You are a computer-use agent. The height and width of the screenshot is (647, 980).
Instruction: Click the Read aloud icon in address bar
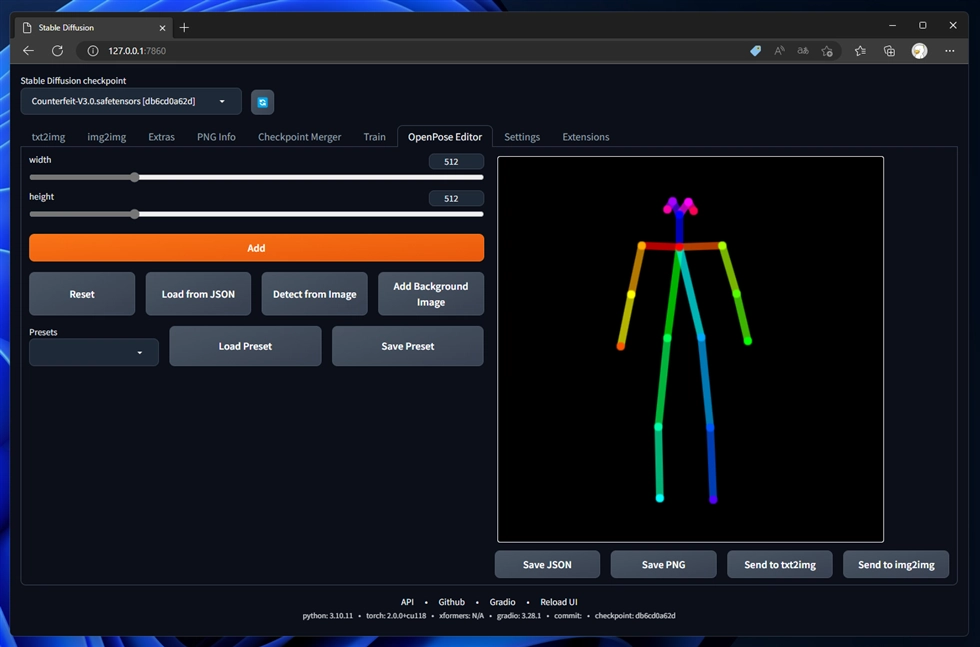(779, 51)
